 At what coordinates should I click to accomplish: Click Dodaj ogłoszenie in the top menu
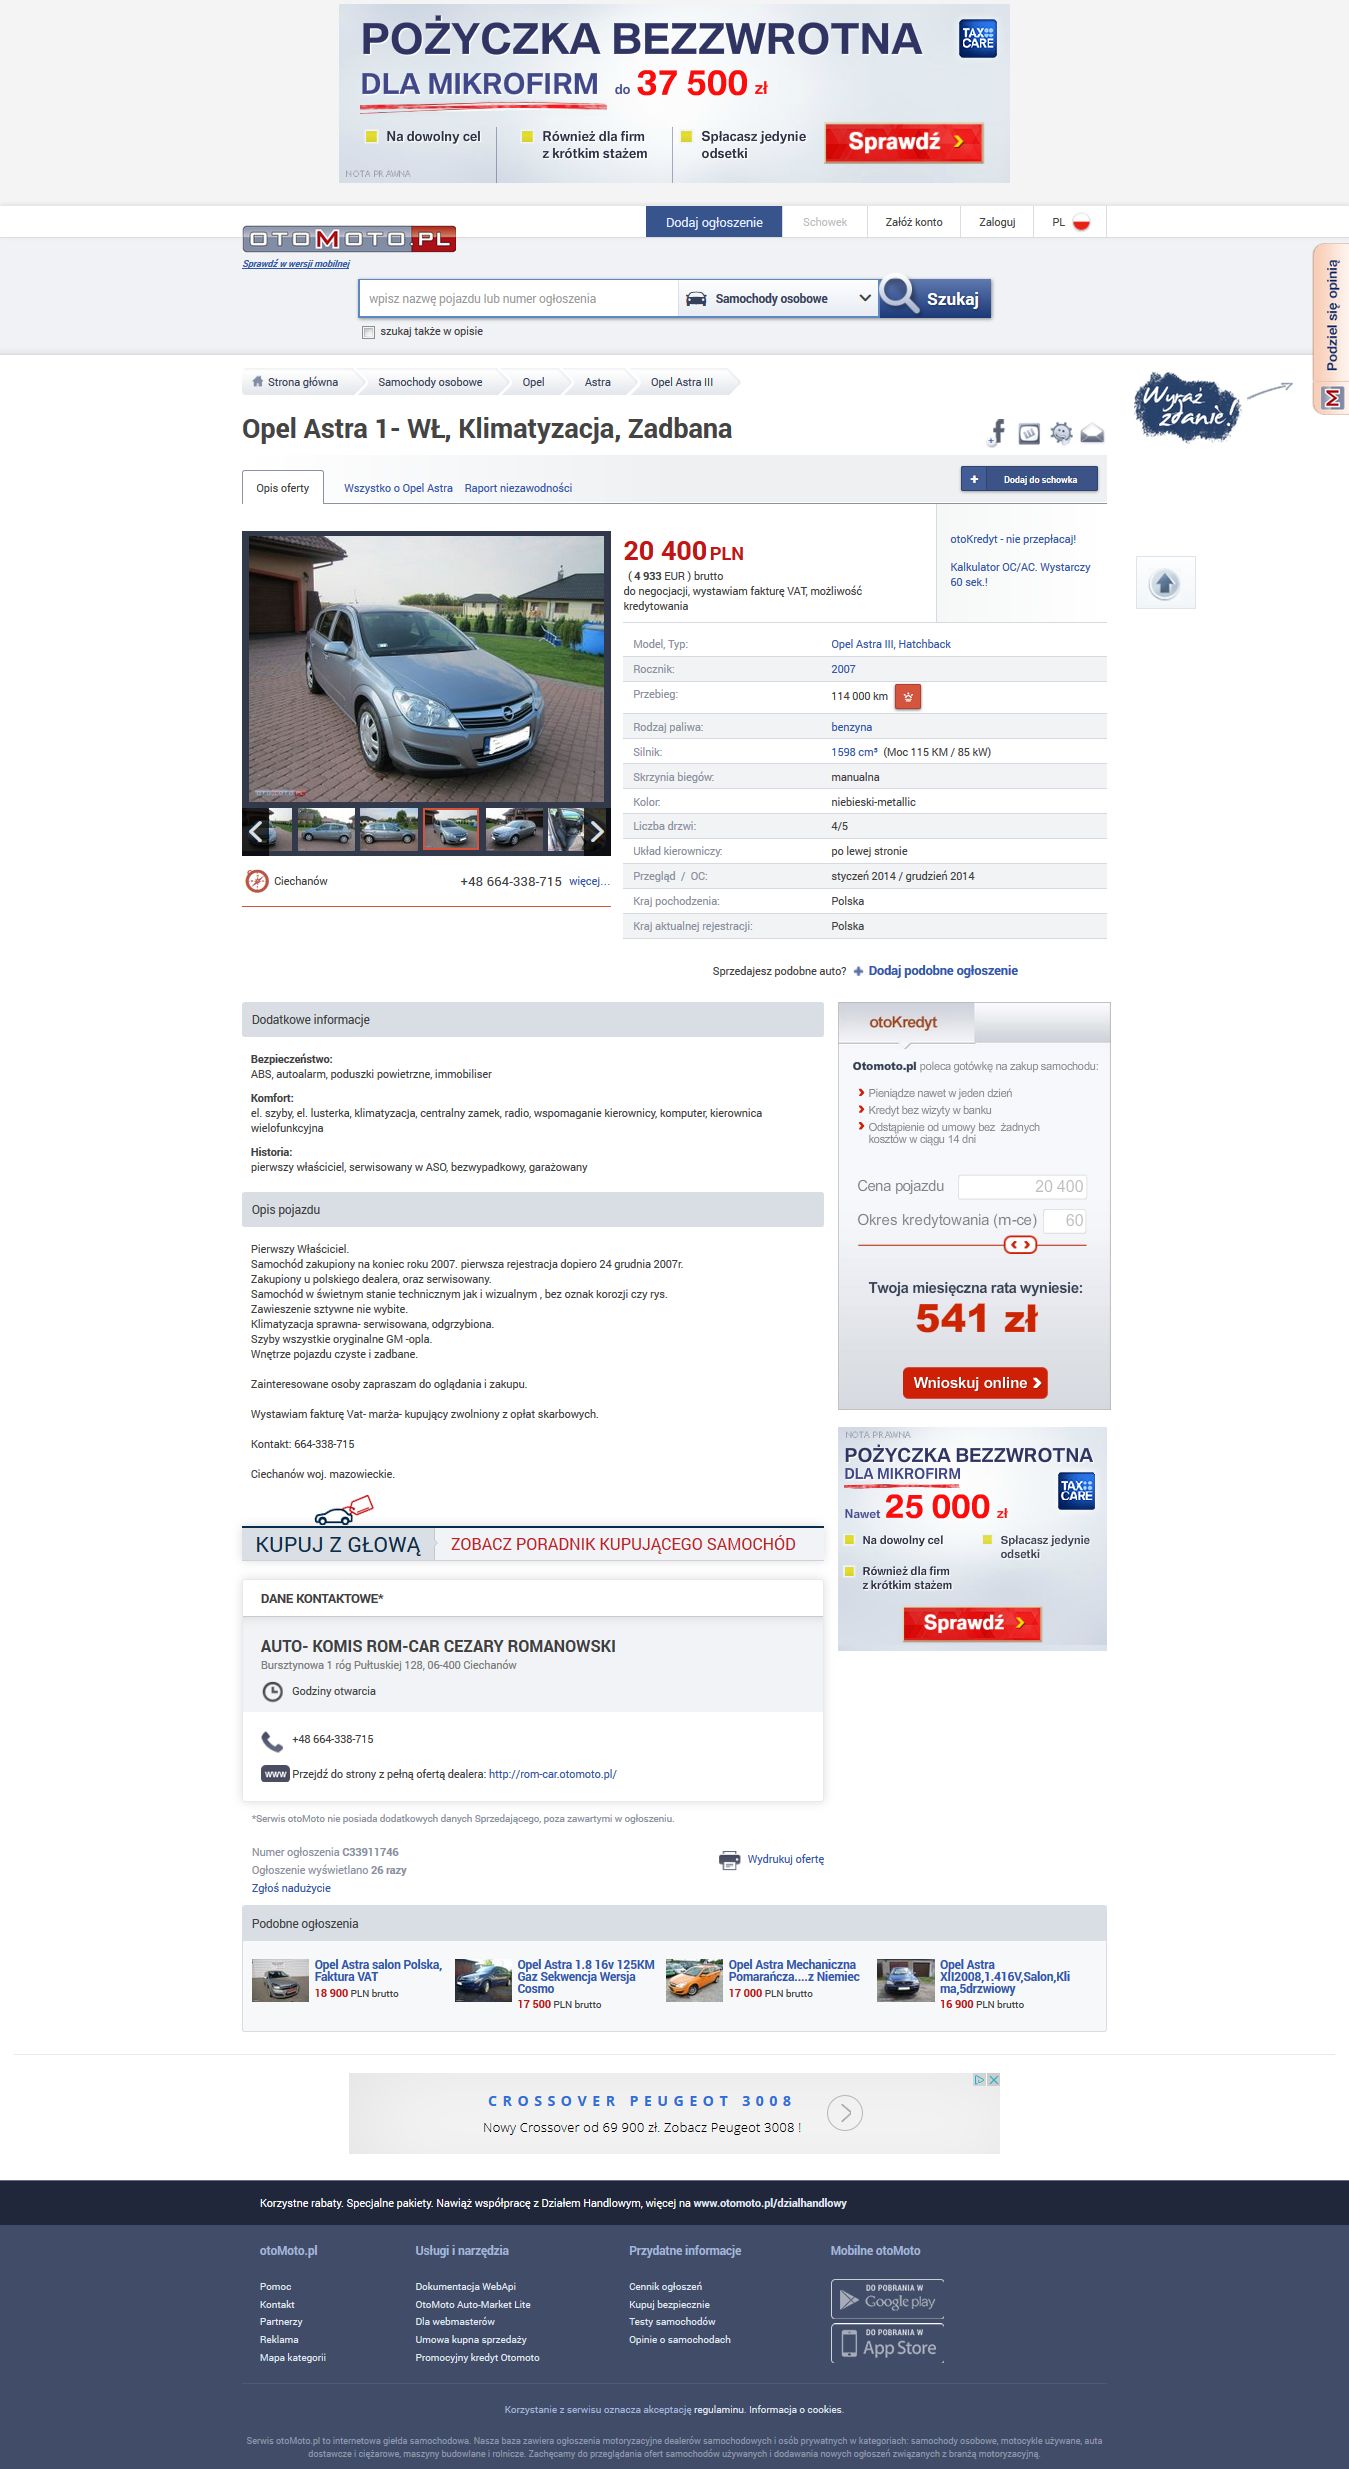tap(714, 222)
